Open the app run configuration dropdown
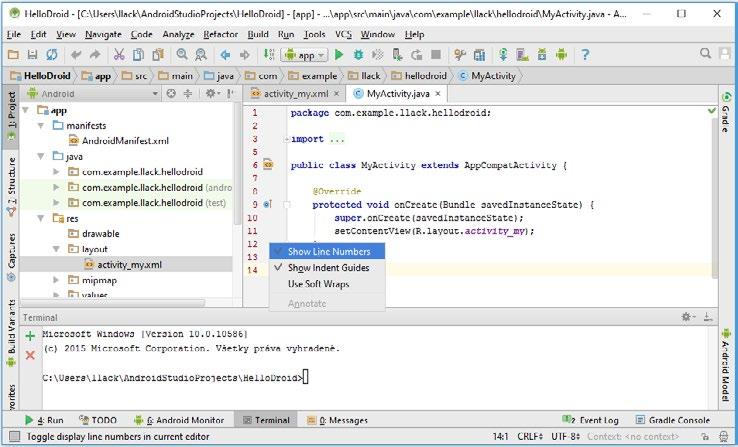738x447 pixels. click(x=304, y=55)
